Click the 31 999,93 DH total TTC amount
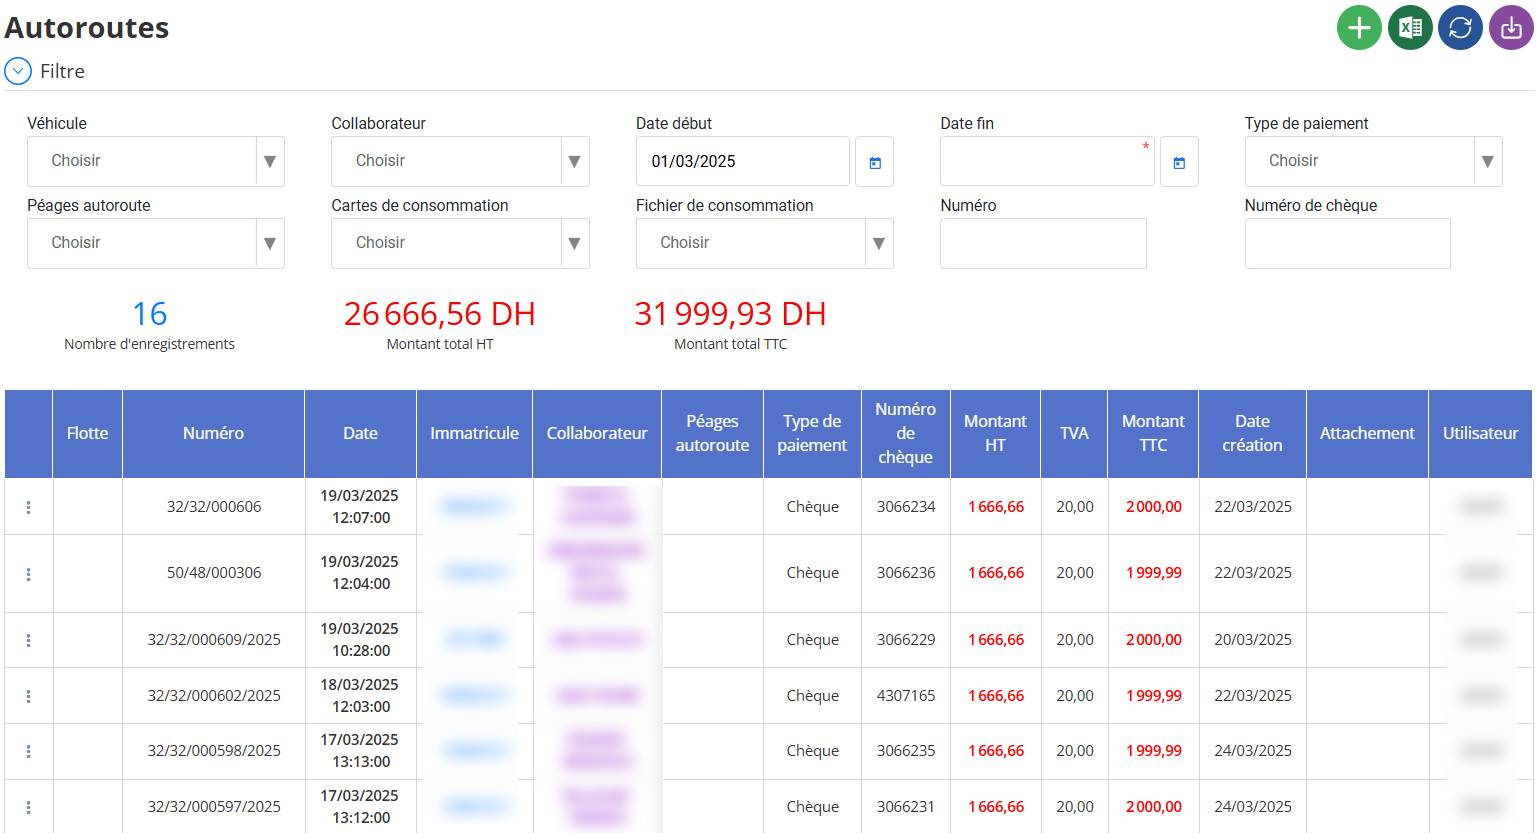Viewport: 1538px width, 833px height. tap(730, 314)
